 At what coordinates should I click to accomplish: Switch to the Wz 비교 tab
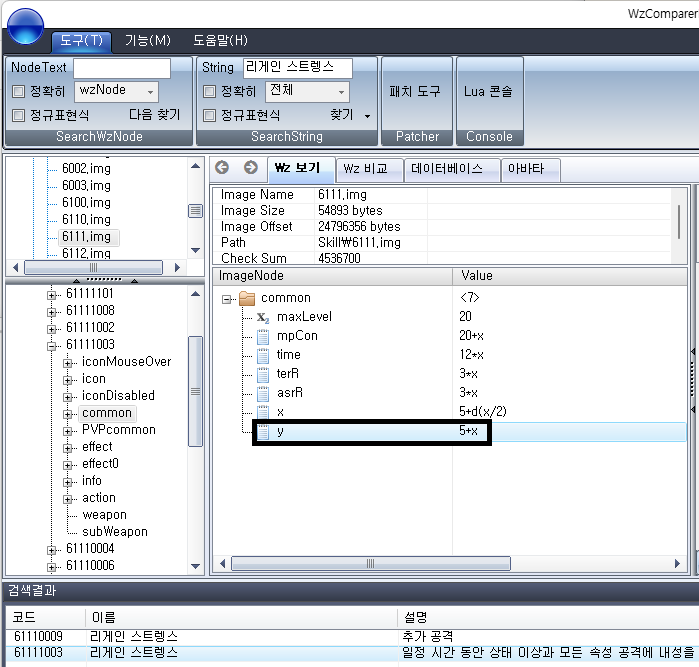370,170
